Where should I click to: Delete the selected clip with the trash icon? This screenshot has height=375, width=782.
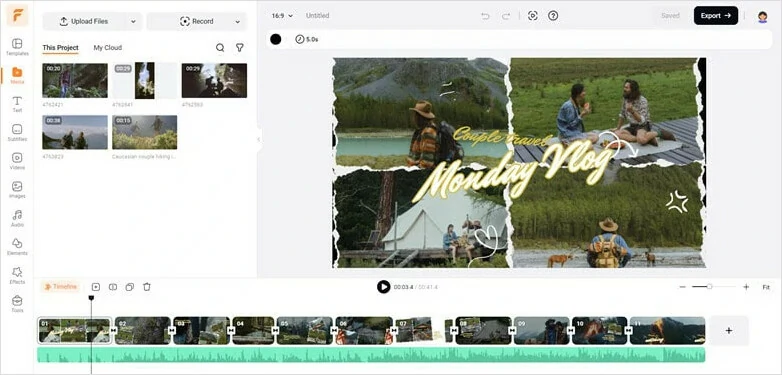147,287
